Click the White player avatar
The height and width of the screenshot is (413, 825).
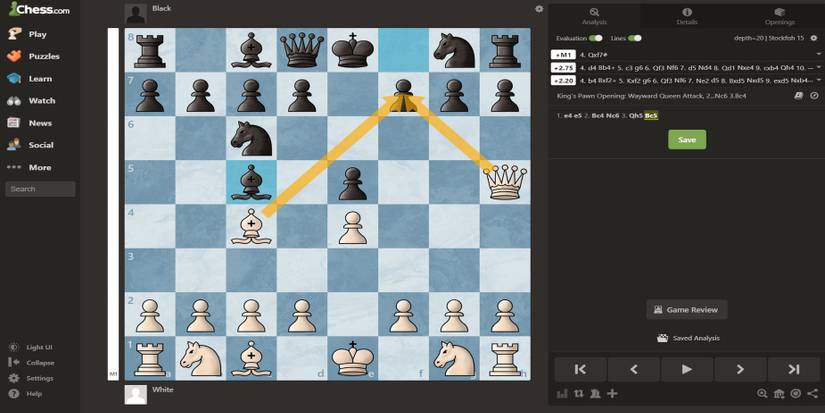[136, 395]
